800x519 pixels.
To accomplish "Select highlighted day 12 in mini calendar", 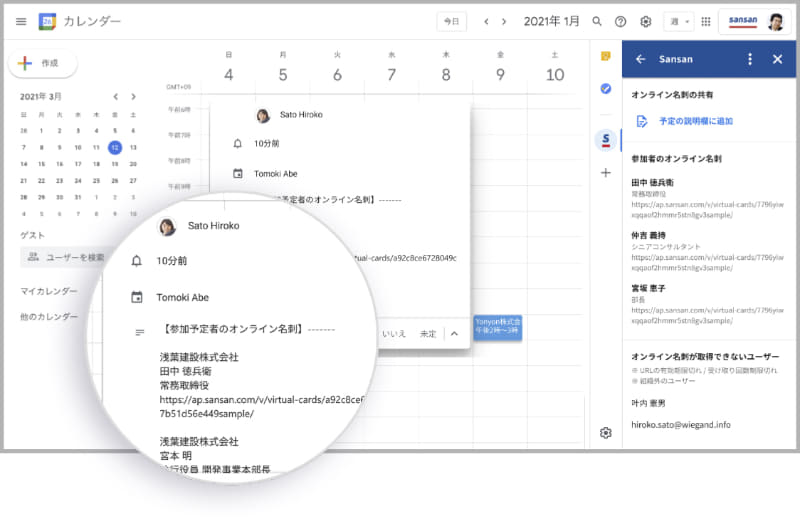I will click(x=115, y=147).
